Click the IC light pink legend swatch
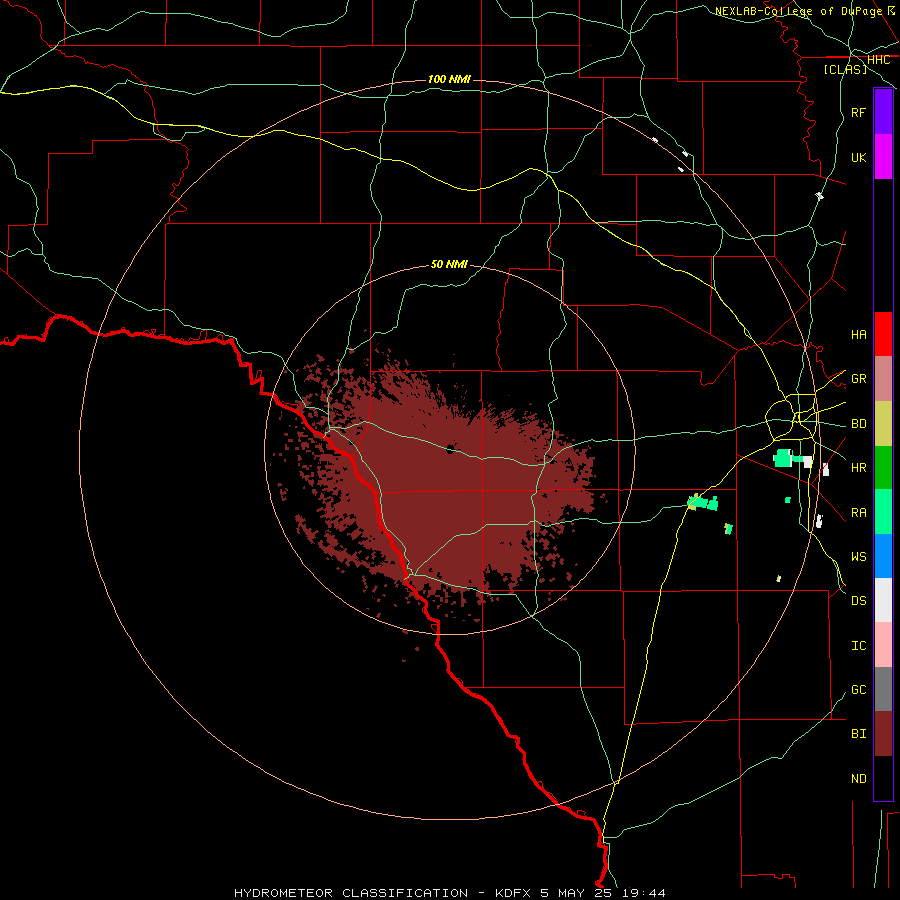 point(883,645)
